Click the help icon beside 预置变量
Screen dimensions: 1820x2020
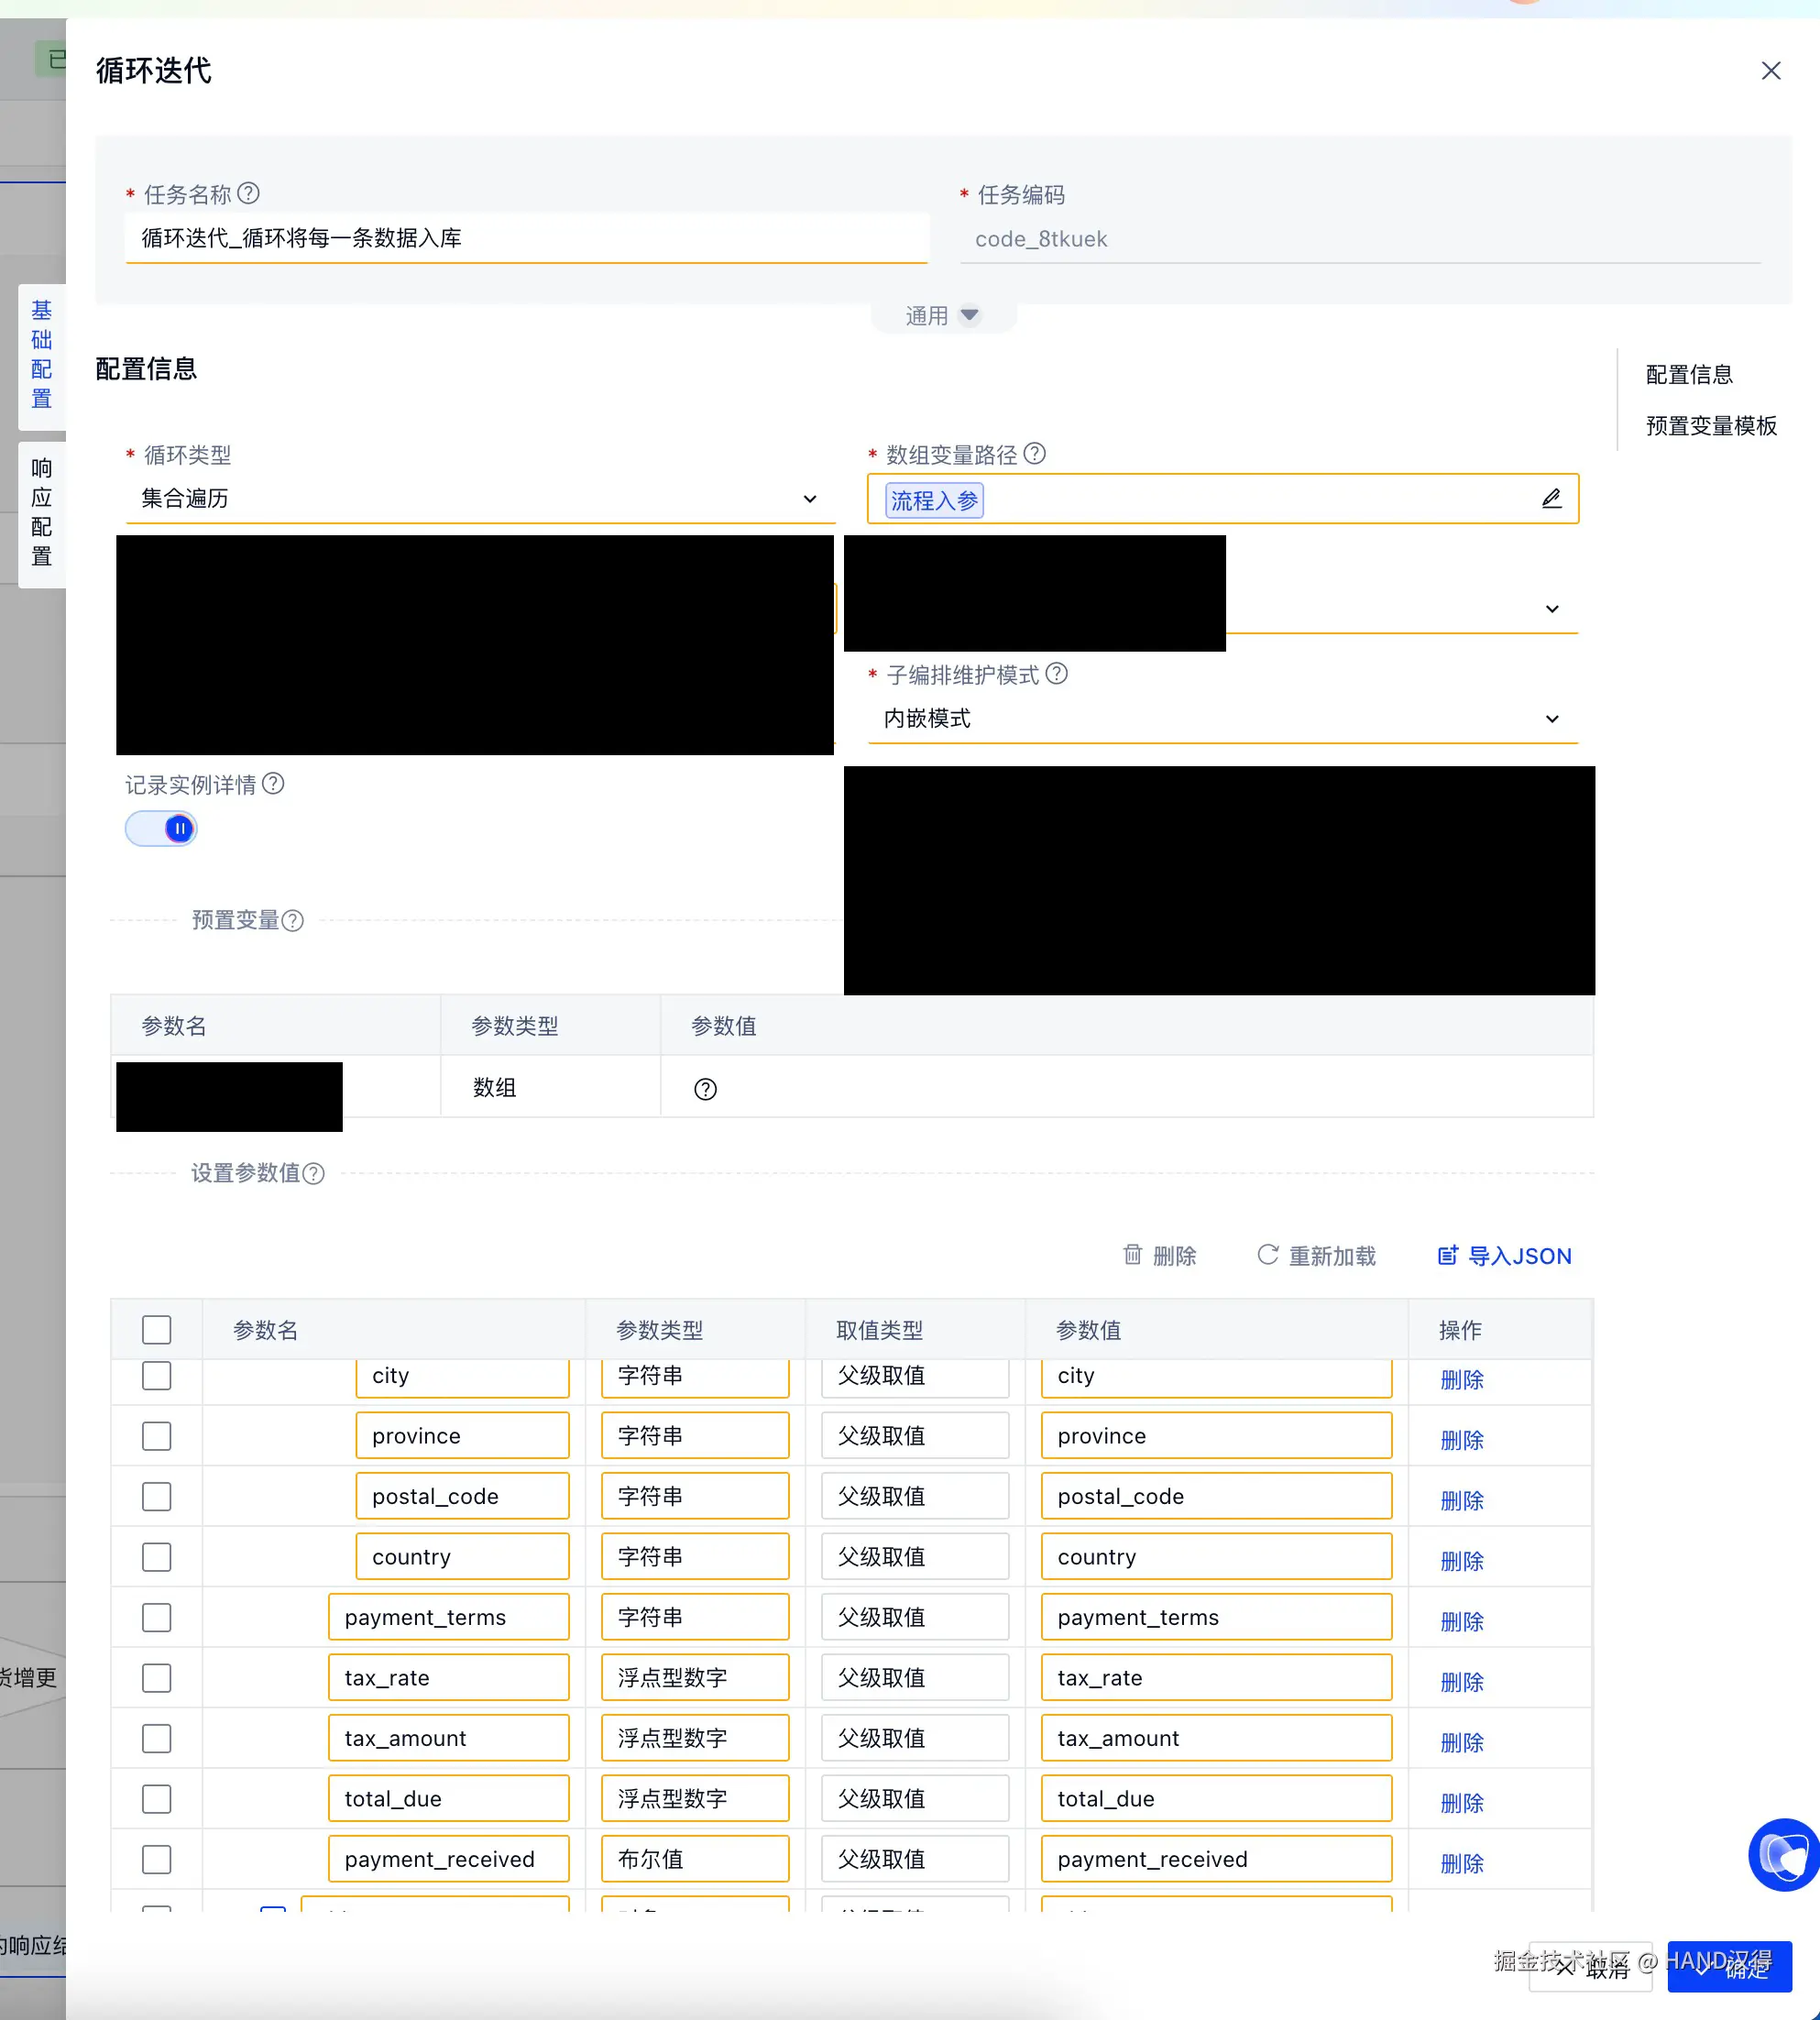(x=292, y=920)
